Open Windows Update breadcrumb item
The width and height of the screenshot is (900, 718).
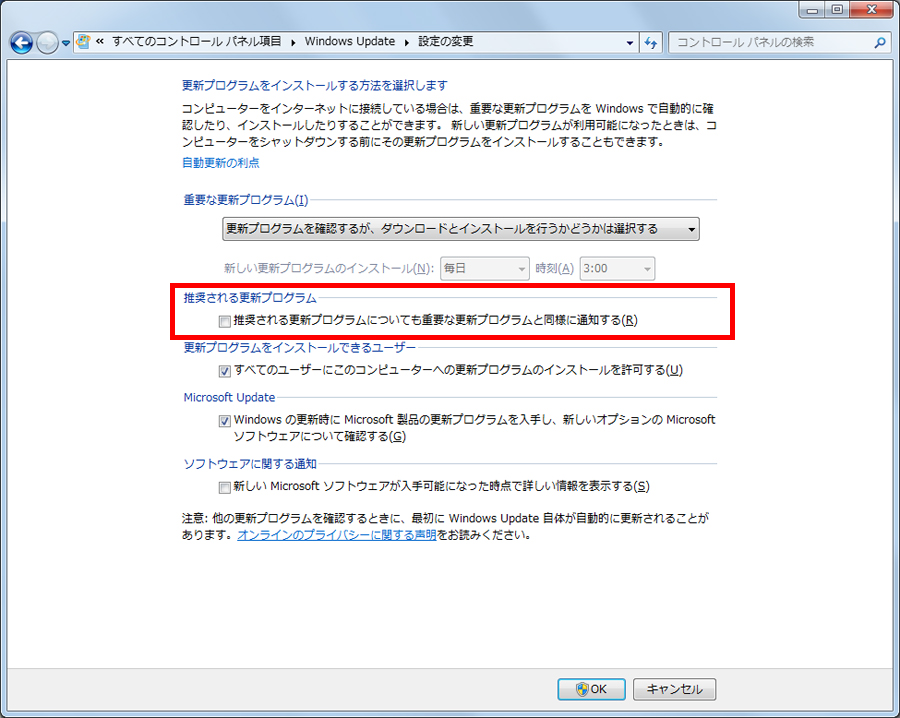[350, 41]
